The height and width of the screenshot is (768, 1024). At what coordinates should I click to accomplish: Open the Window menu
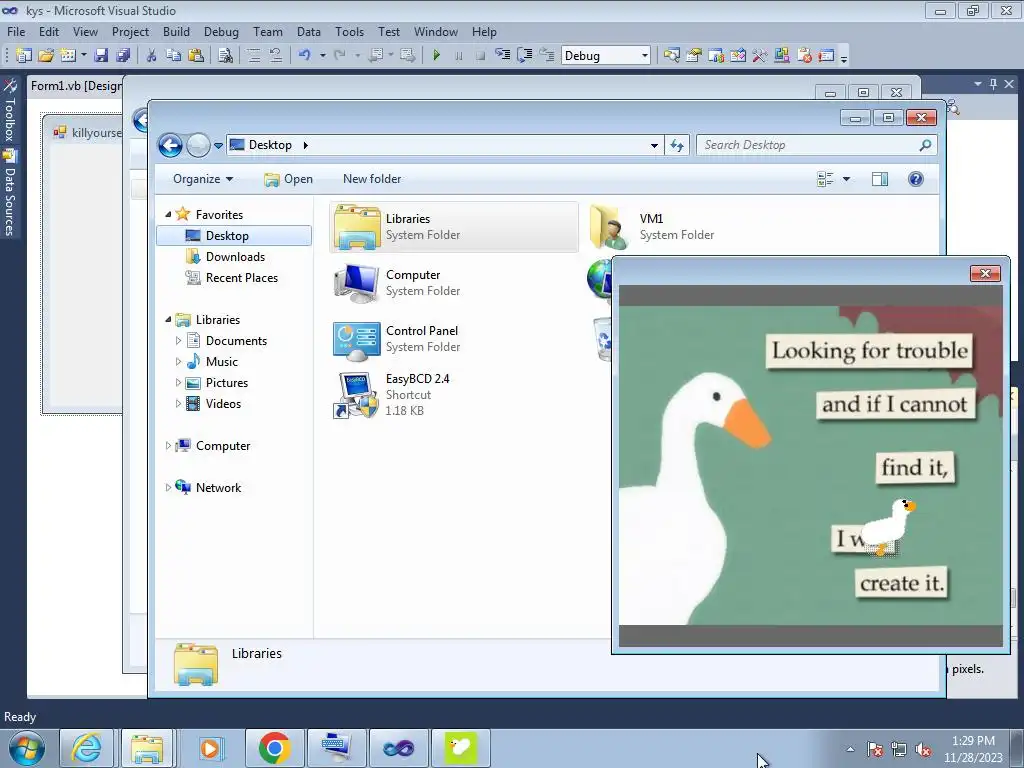(436, 31)
